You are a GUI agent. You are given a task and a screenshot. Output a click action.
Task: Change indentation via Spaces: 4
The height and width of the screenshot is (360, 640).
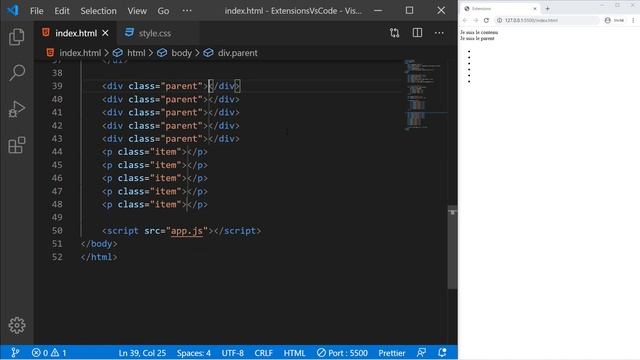(193, 353)
